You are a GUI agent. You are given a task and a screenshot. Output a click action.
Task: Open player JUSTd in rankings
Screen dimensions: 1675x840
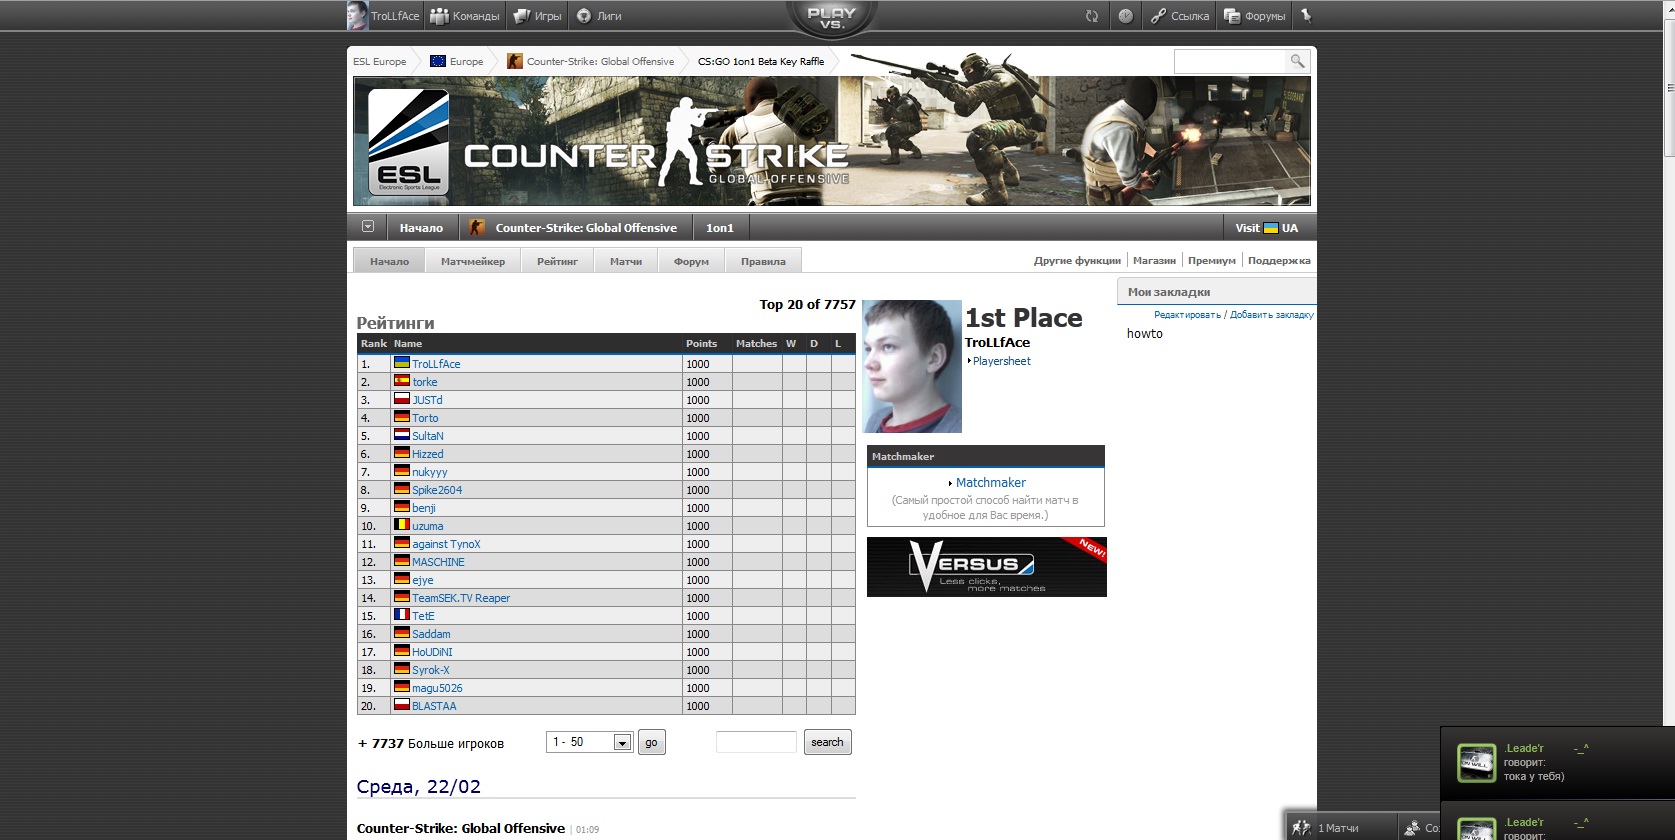[x=427, y=400]
